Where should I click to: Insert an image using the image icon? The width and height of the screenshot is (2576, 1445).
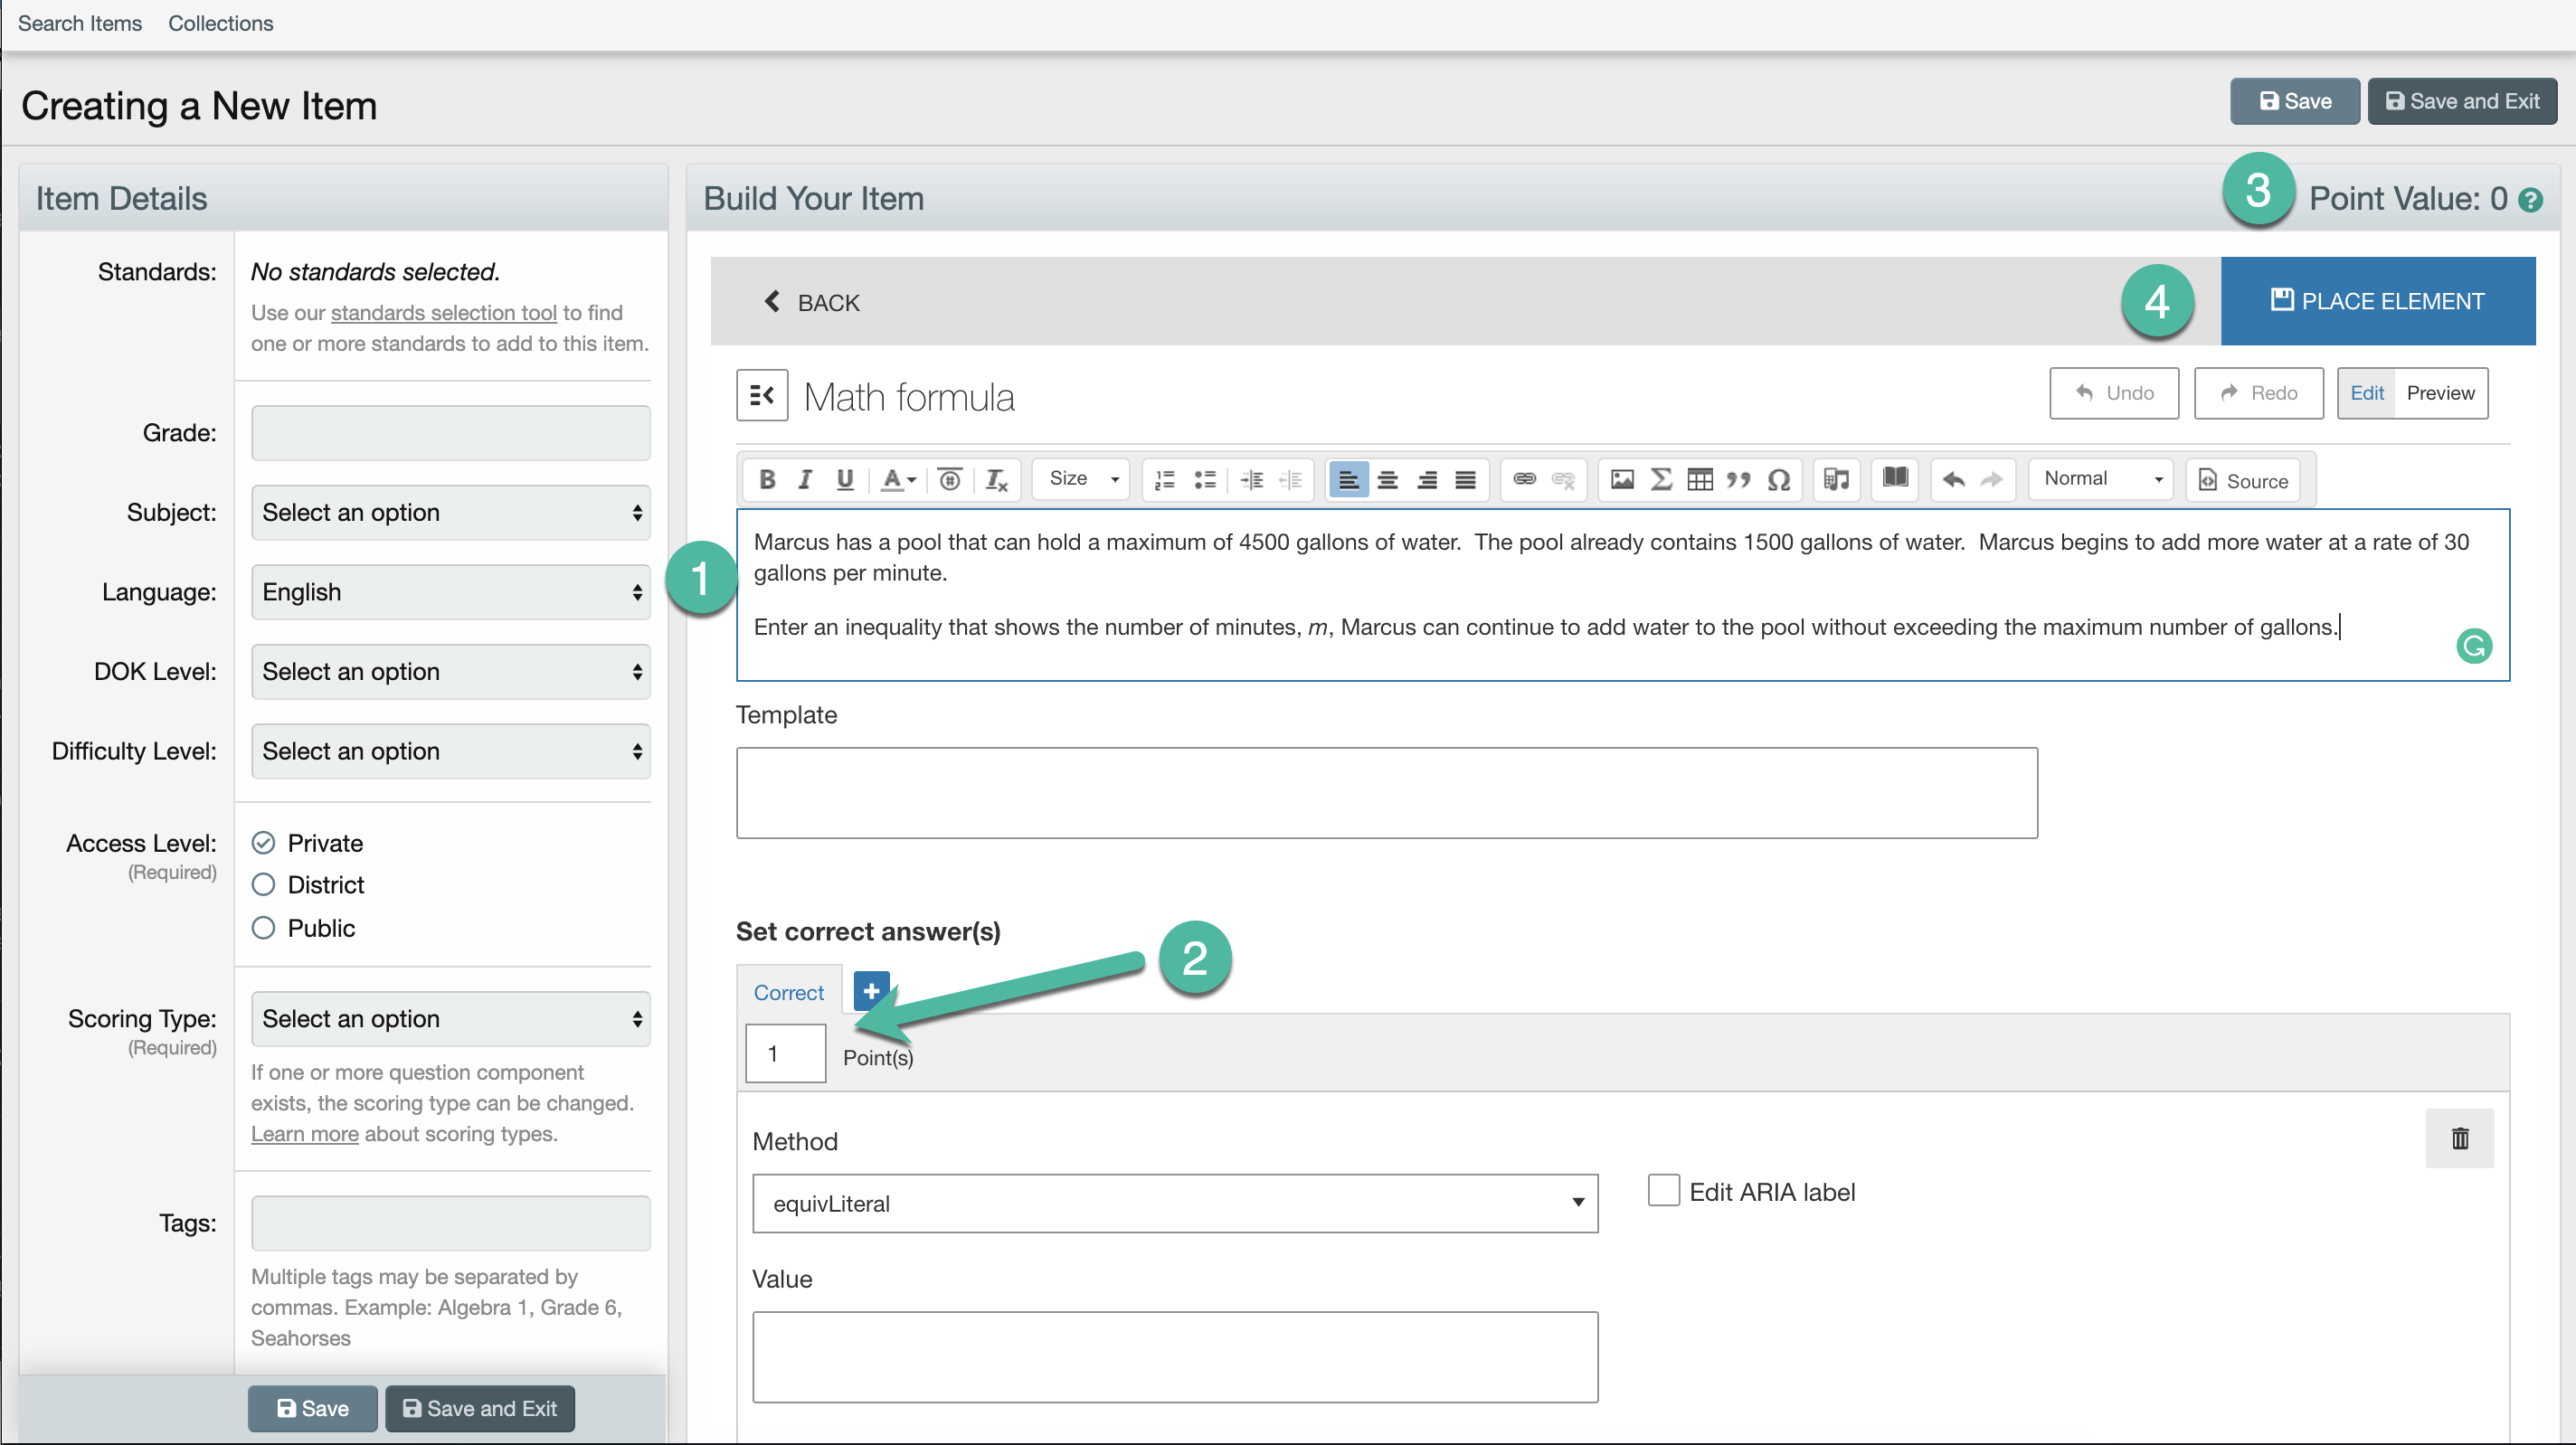[1622, 480]
